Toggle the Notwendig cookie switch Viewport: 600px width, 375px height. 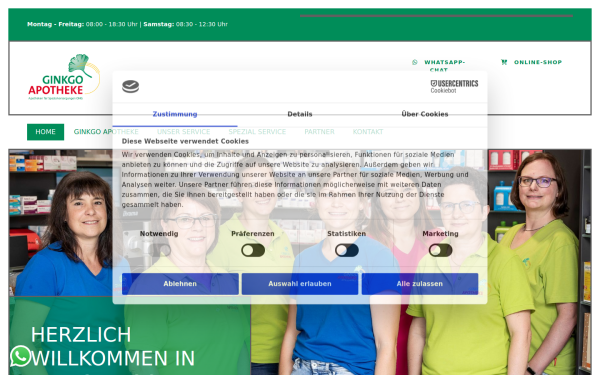(159, 251)
